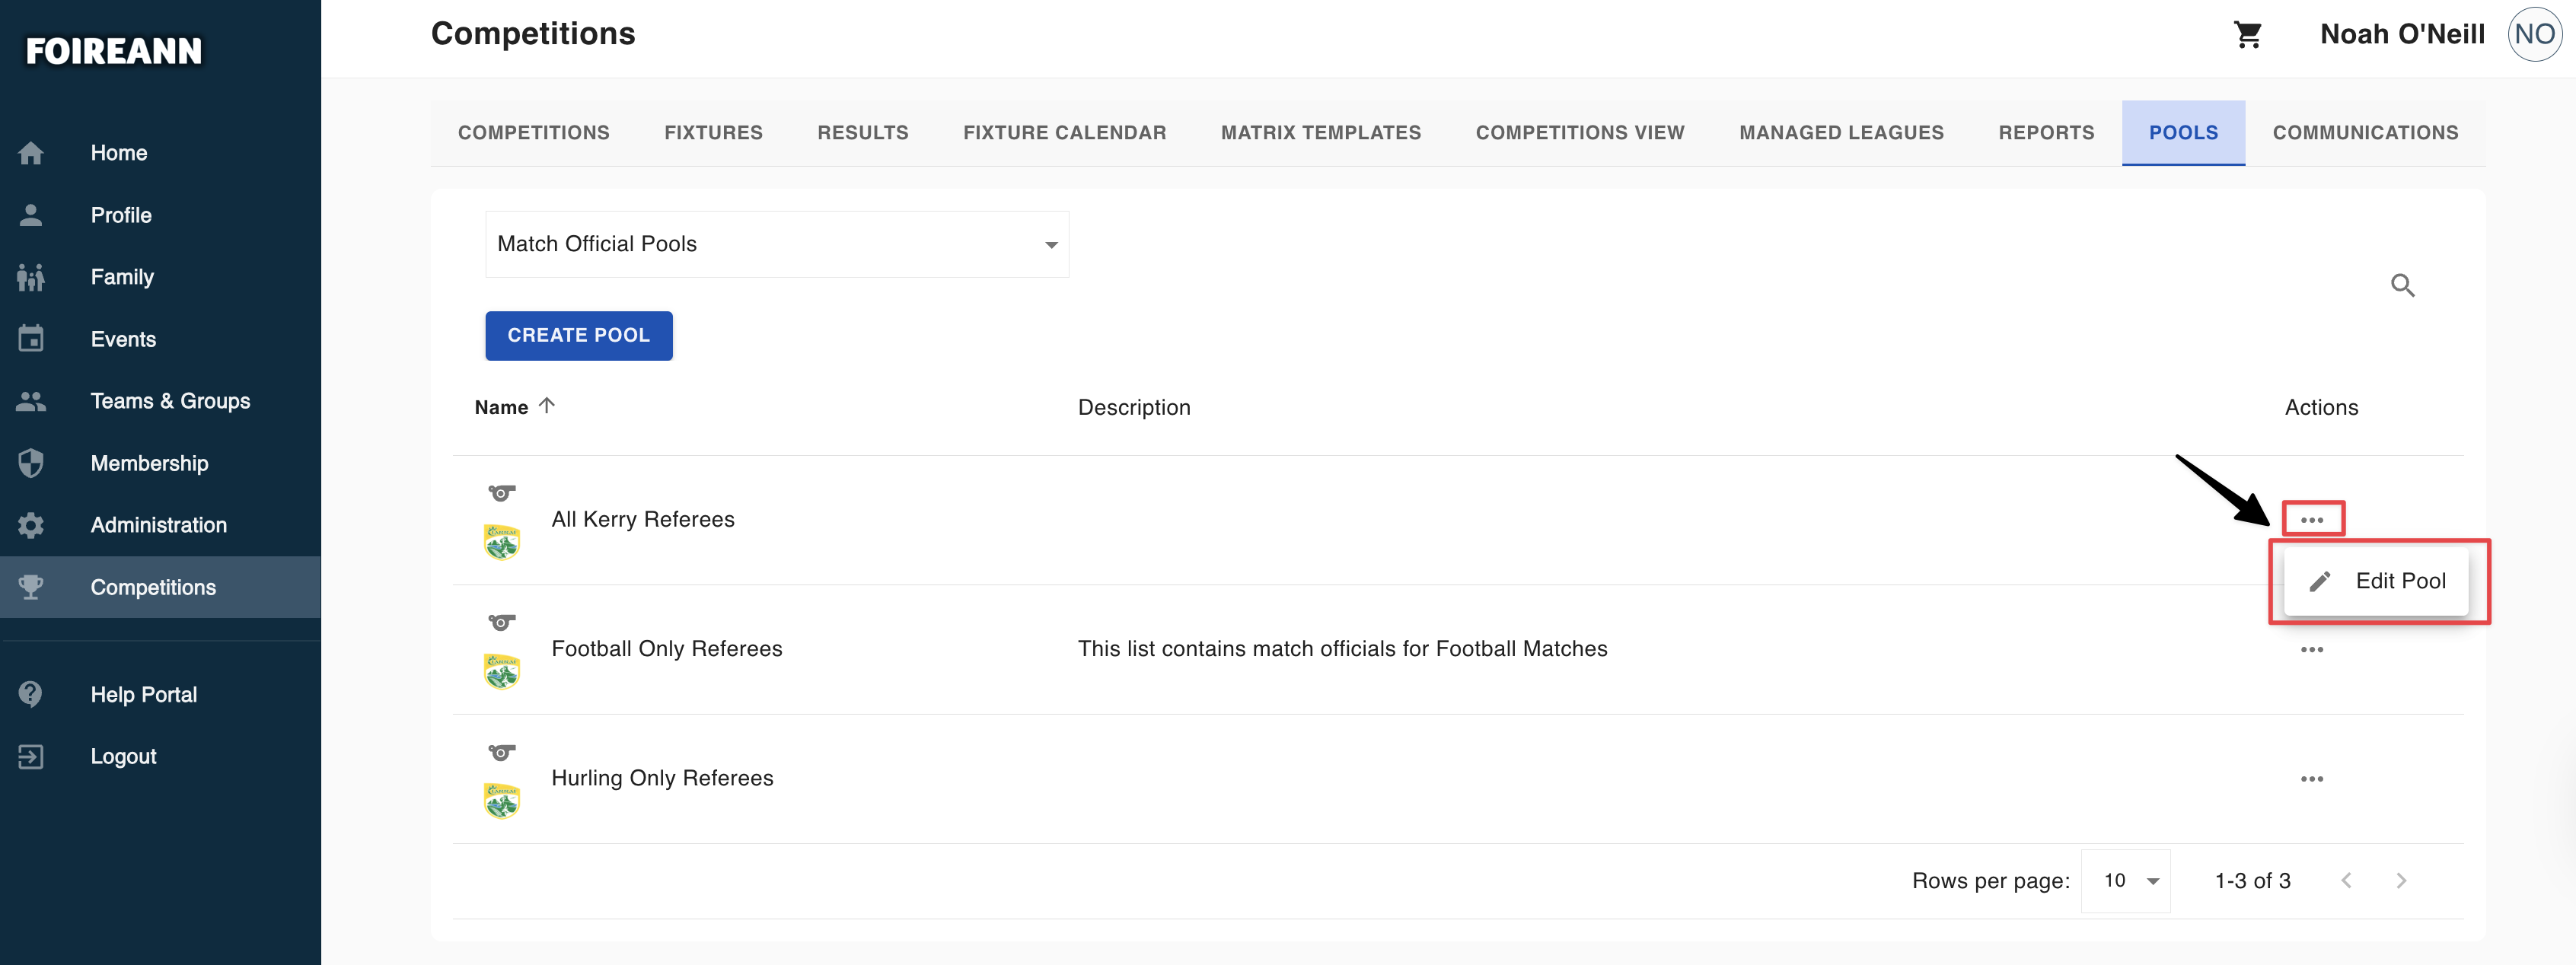Viewport: 2576px width, 965px height.
Task: Switch to the Fixtures tab
Action: pos(713,133)
